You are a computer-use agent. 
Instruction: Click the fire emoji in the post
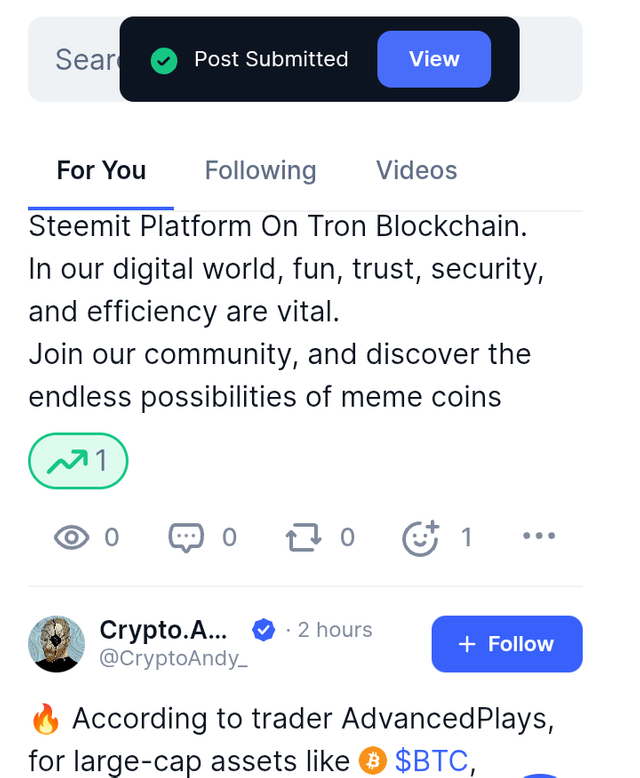click(x=46, y=718)
